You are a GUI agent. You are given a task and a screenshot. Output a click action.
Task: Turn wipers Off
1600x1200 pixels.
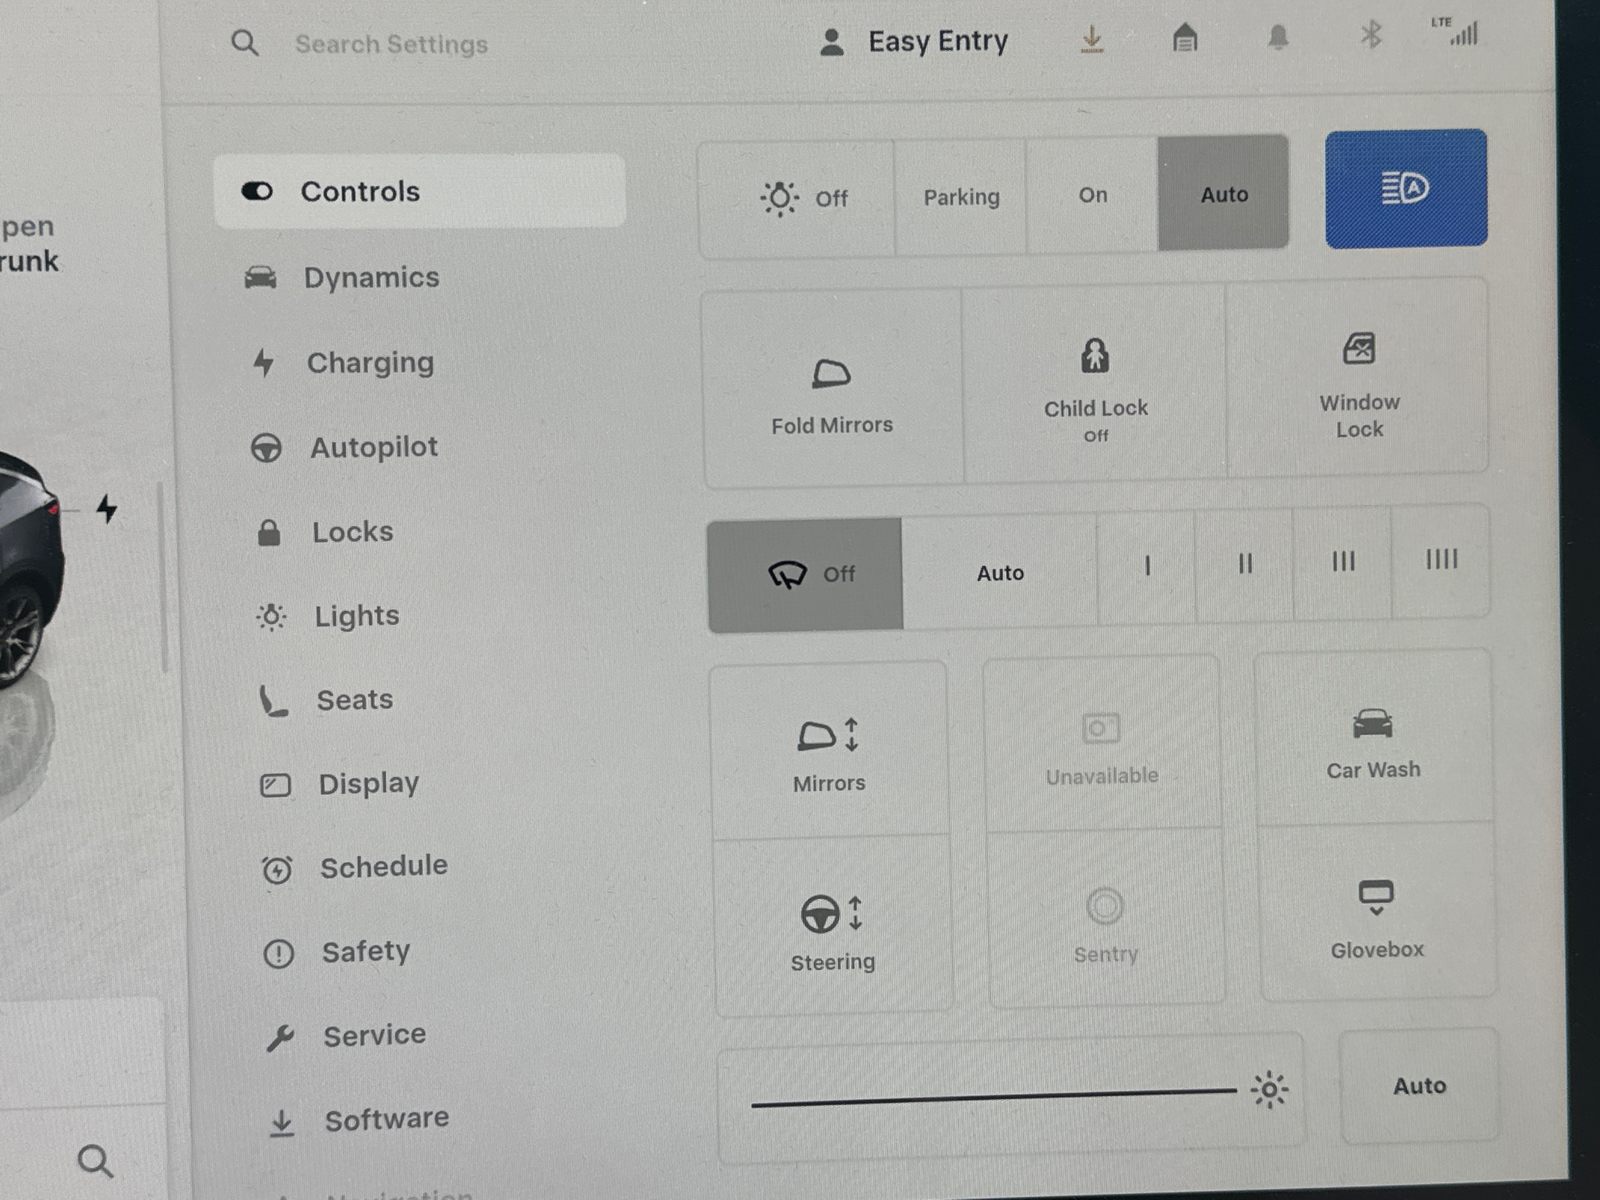click(806, 573)
